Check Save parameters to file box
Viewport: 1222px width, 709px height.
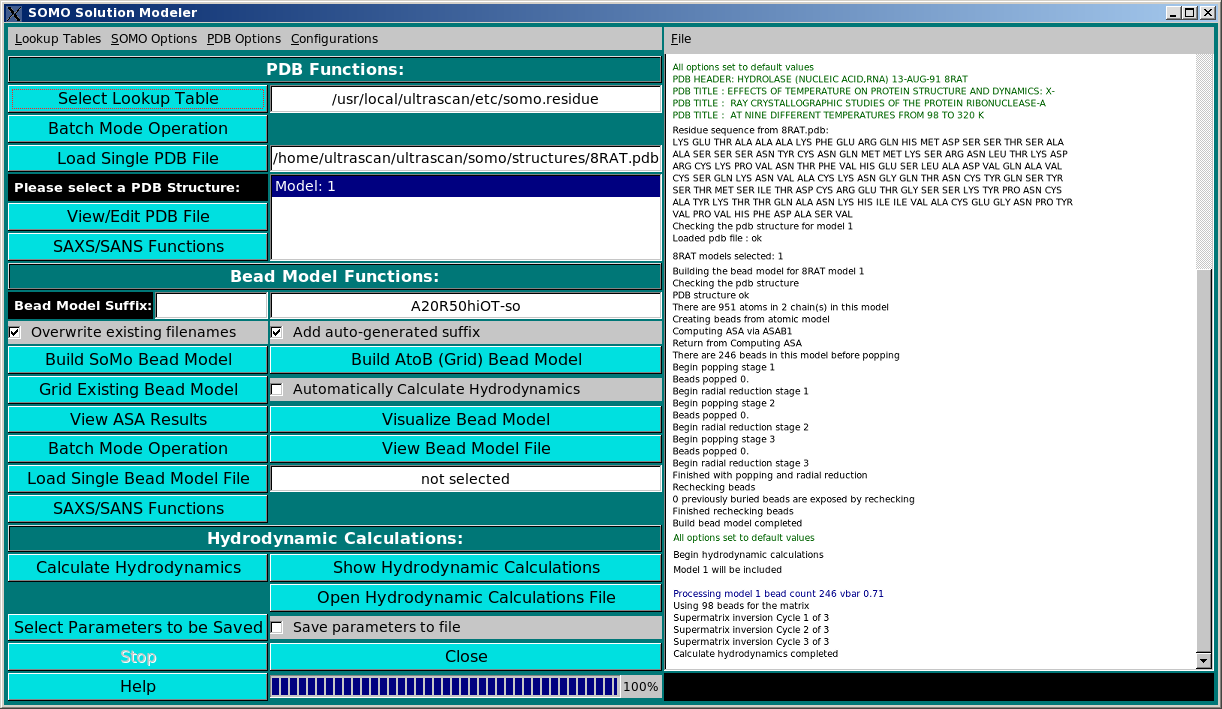[277, 627]
